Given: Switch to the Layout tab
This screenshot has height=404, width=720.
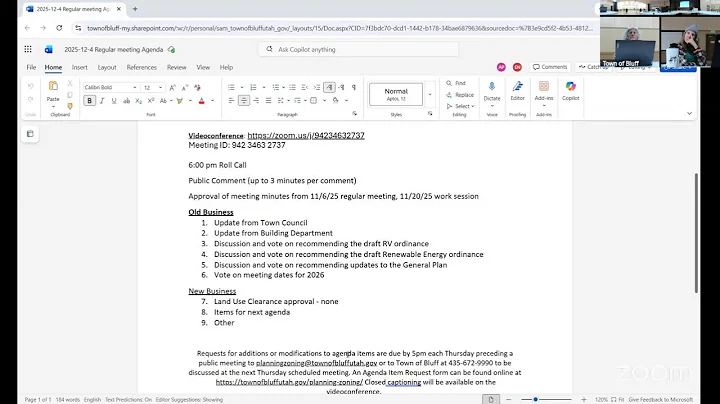Looking at the screenshot, I should pyautogui.click(x=107, y=67).
